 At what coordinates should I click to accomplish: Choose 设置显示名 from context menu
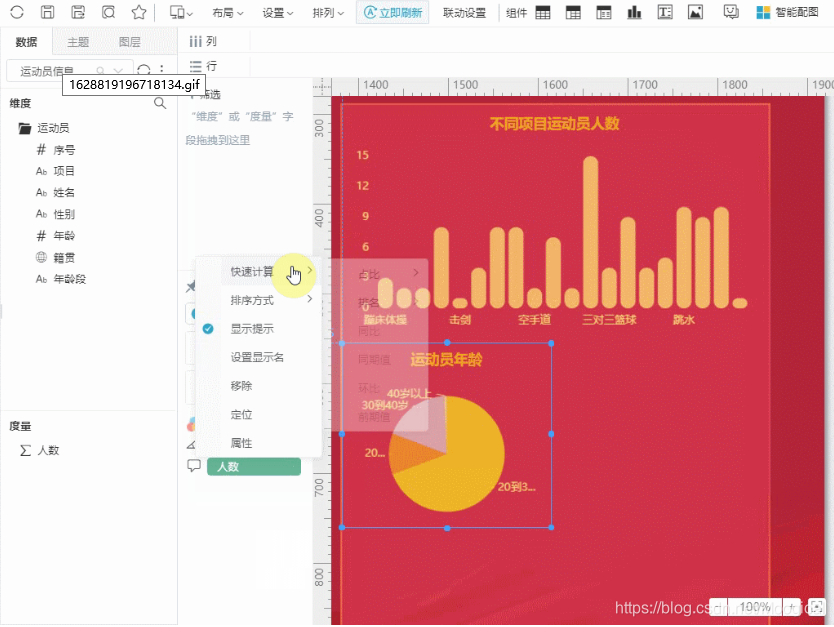pyautogui.click(x=258, y=357)
